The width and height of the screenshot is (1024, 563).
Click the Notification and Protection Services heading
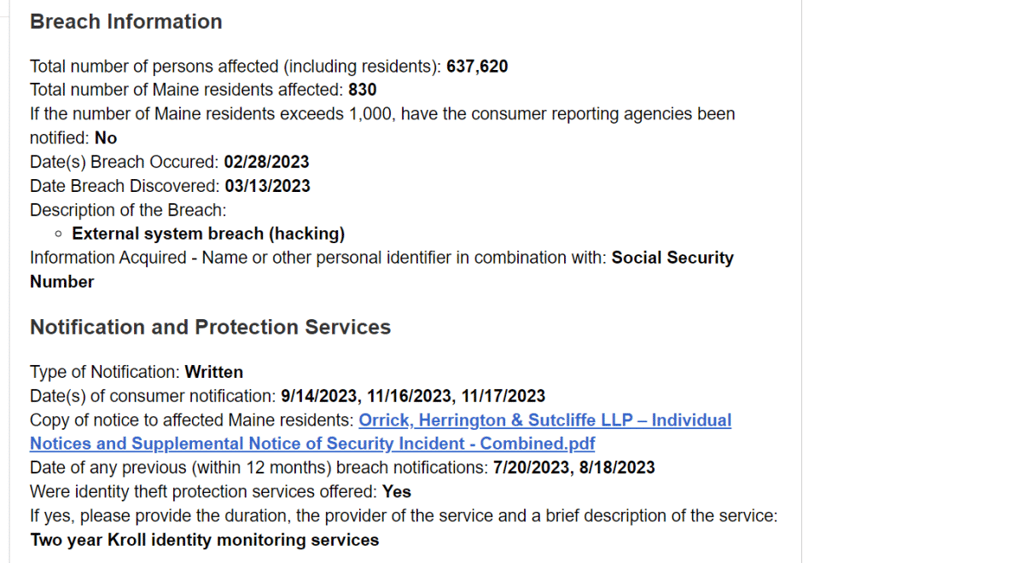210,327
